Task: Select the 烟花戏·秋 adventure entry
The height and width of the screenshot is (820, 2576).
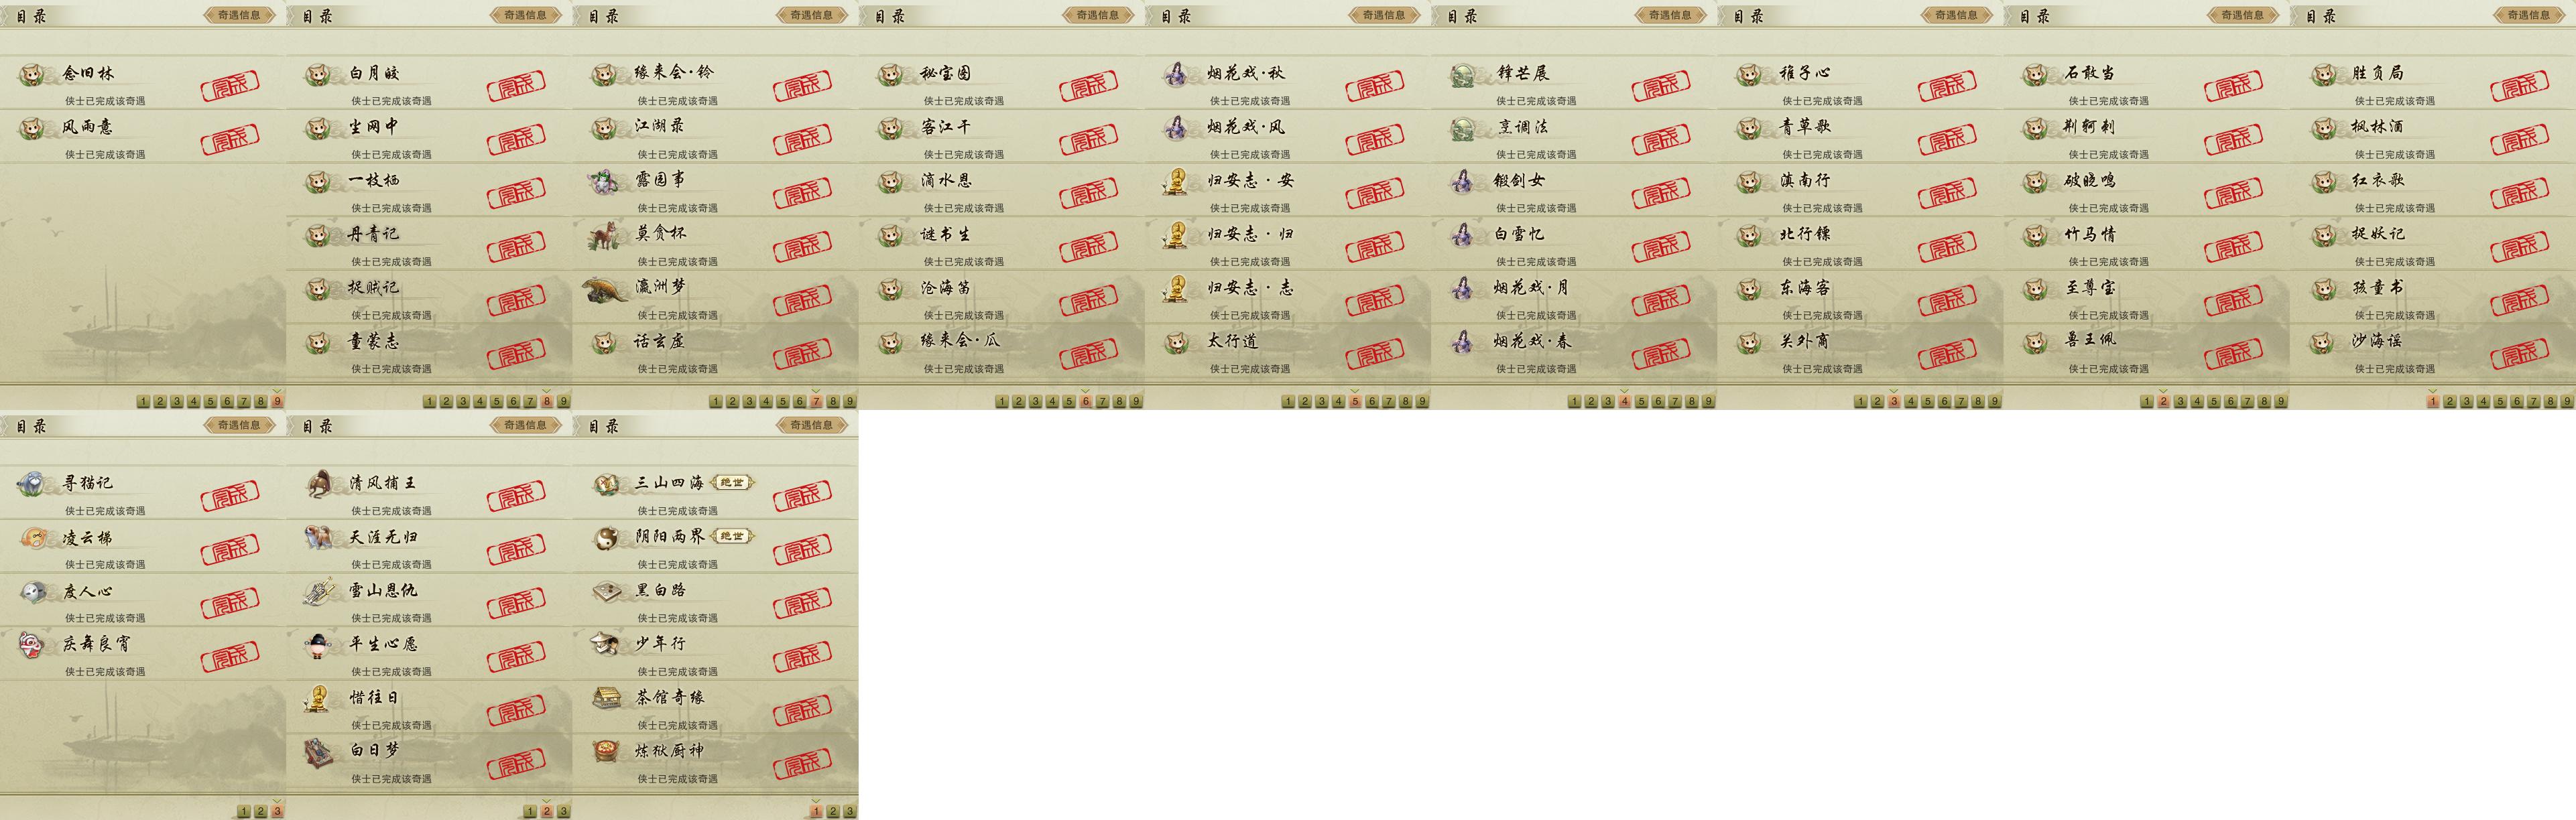Action: [1288, 82]
